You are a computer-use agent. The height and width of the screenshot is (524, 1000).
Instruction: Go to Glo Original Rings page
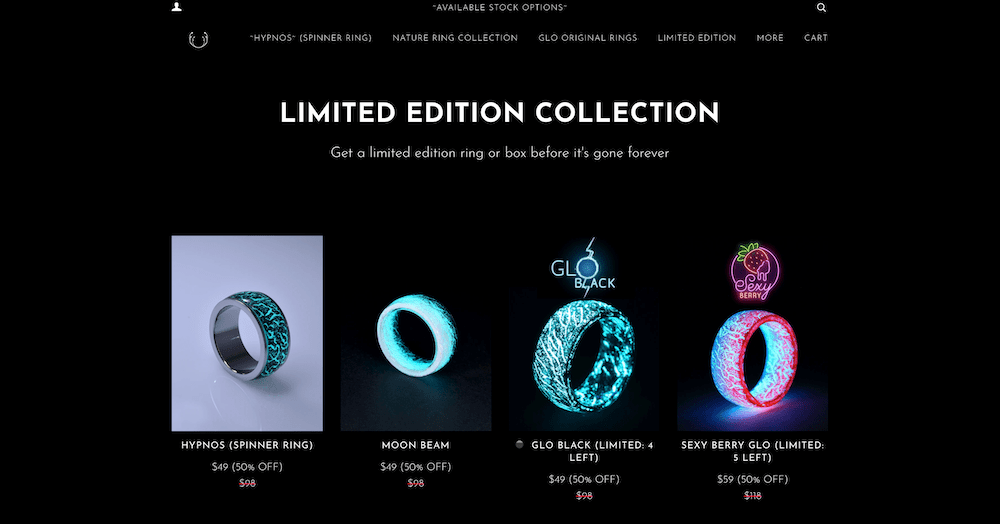(x=587, y=38)
